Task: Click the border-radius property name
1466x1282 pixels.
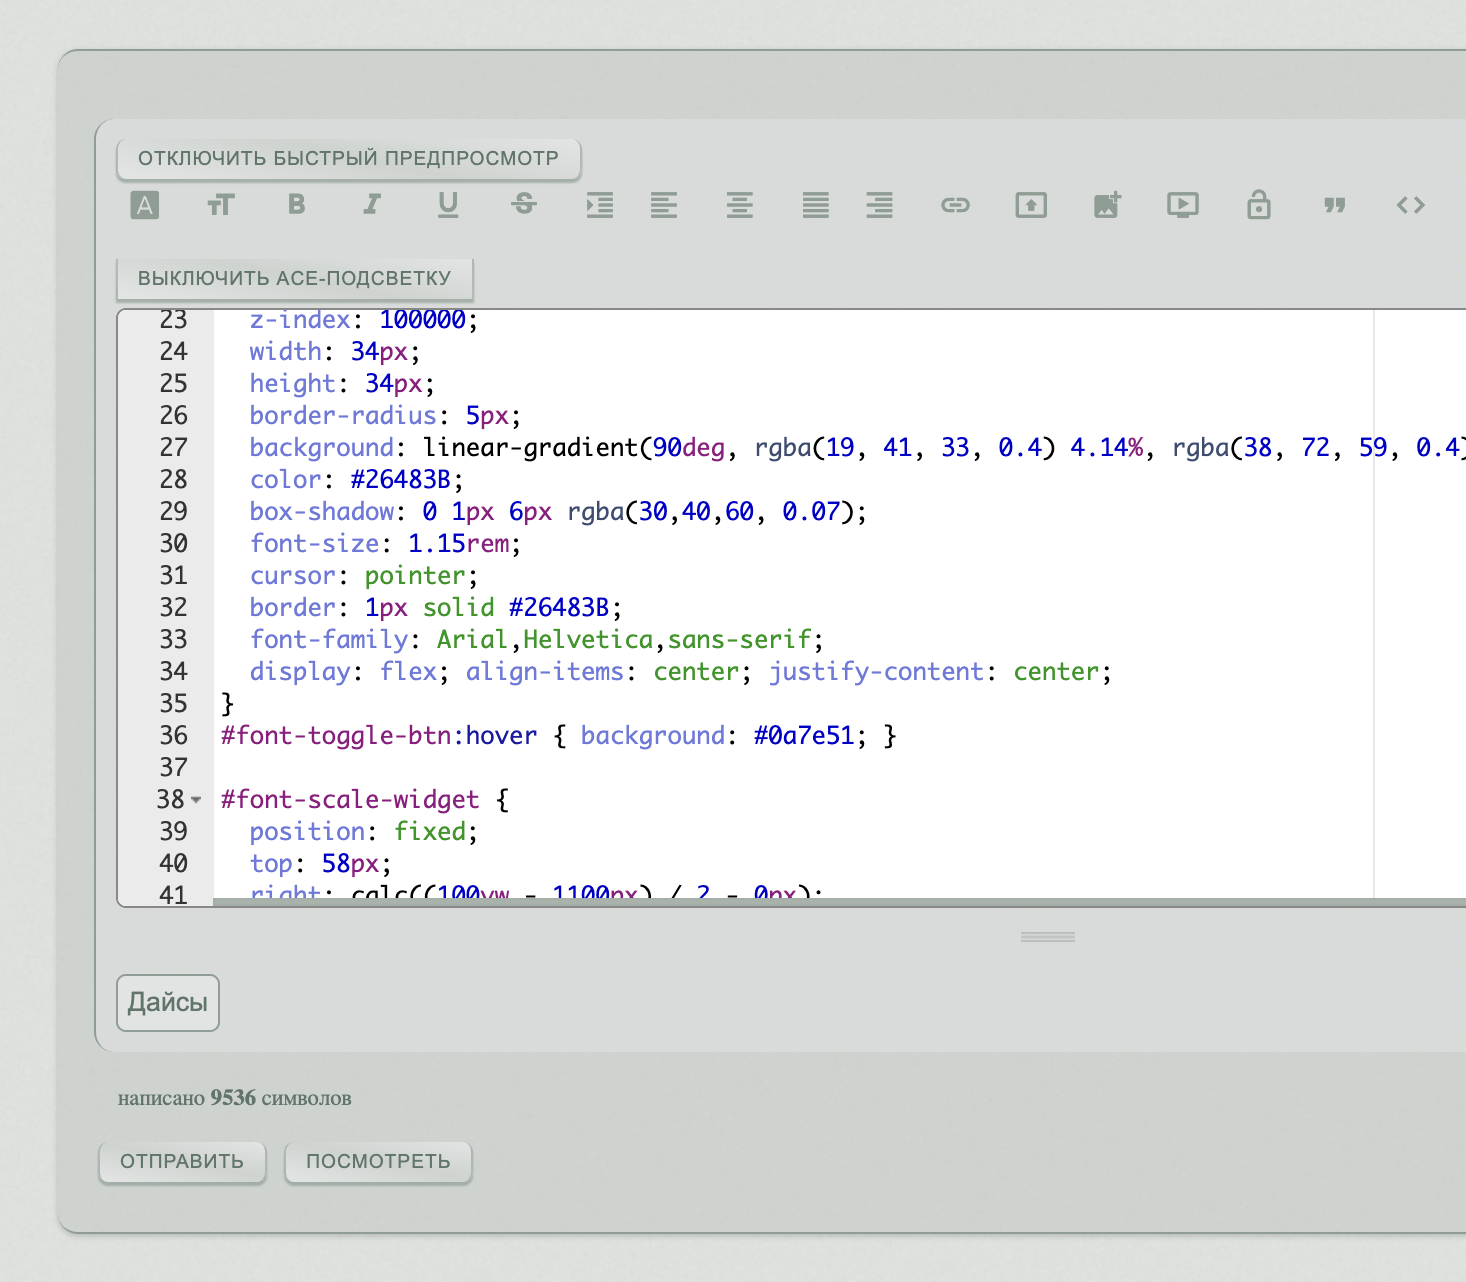Action: pyautogui.click(x=343, y=415)
